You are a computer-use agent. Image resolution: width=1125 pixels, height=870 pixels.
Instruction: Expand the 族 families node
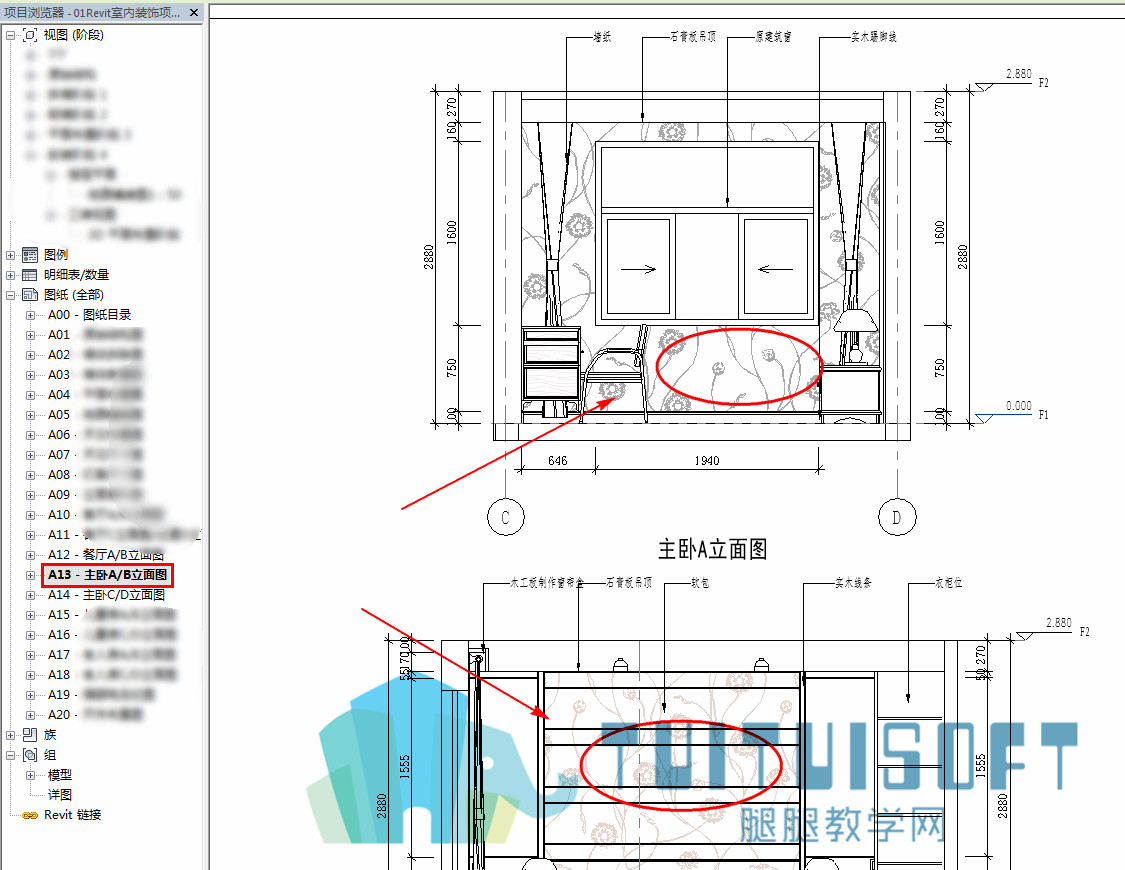tap(10, 734)
